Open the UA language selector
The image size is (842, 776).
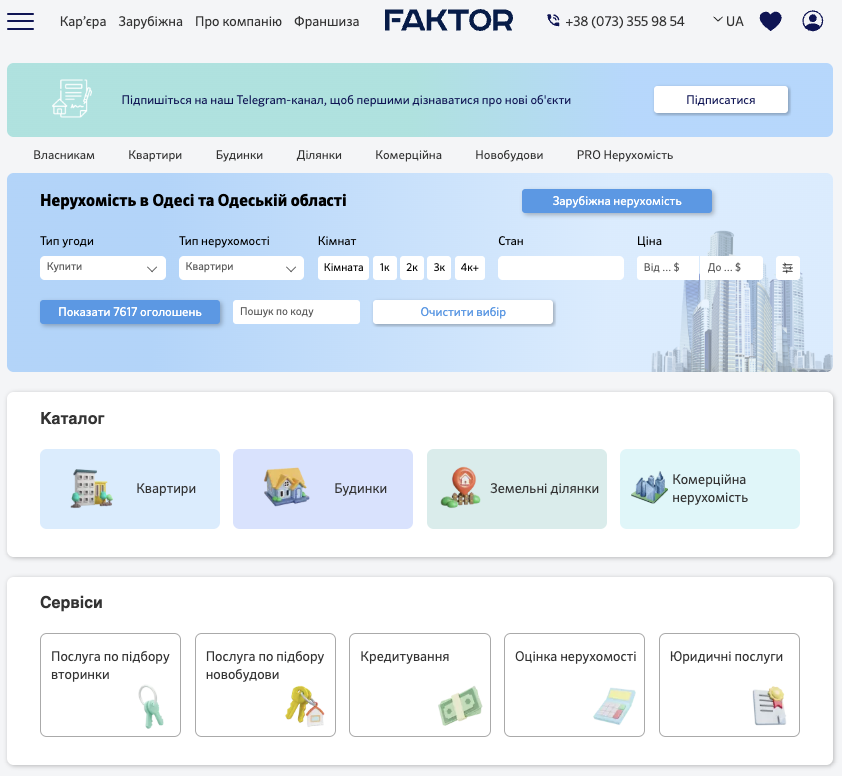point(728,21)
